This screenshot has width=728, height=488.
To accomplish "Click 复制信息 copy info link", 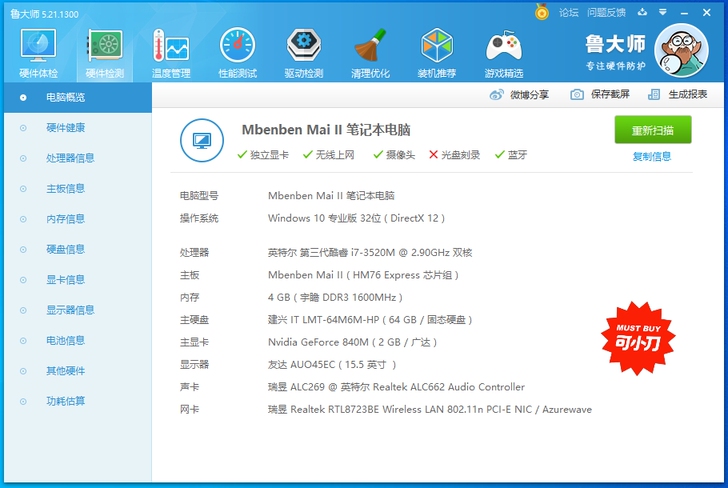I will (x=652, y=156).
